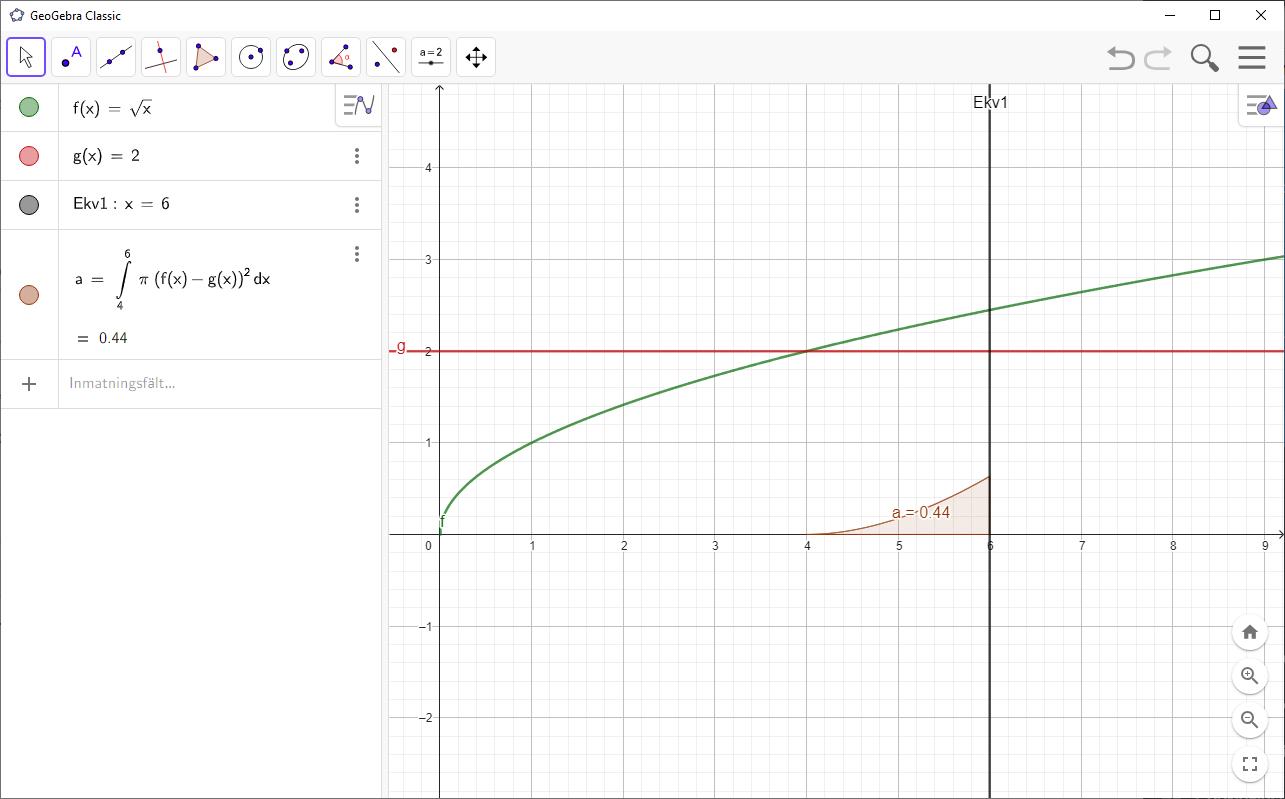
Task: Select the Move arrow tool
Action: tap(26, 57)
